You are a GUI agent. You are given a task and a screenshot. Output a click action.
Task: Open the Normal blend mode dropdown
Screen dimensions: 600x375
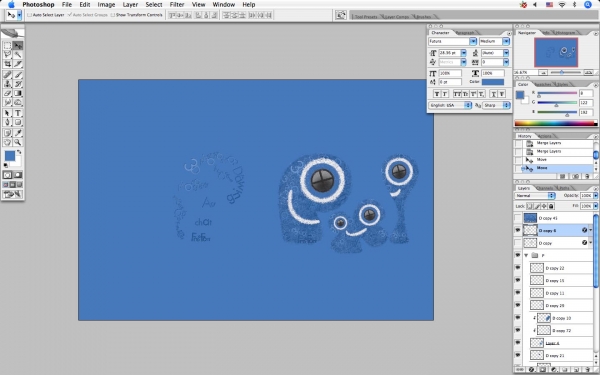coord(535,196)
